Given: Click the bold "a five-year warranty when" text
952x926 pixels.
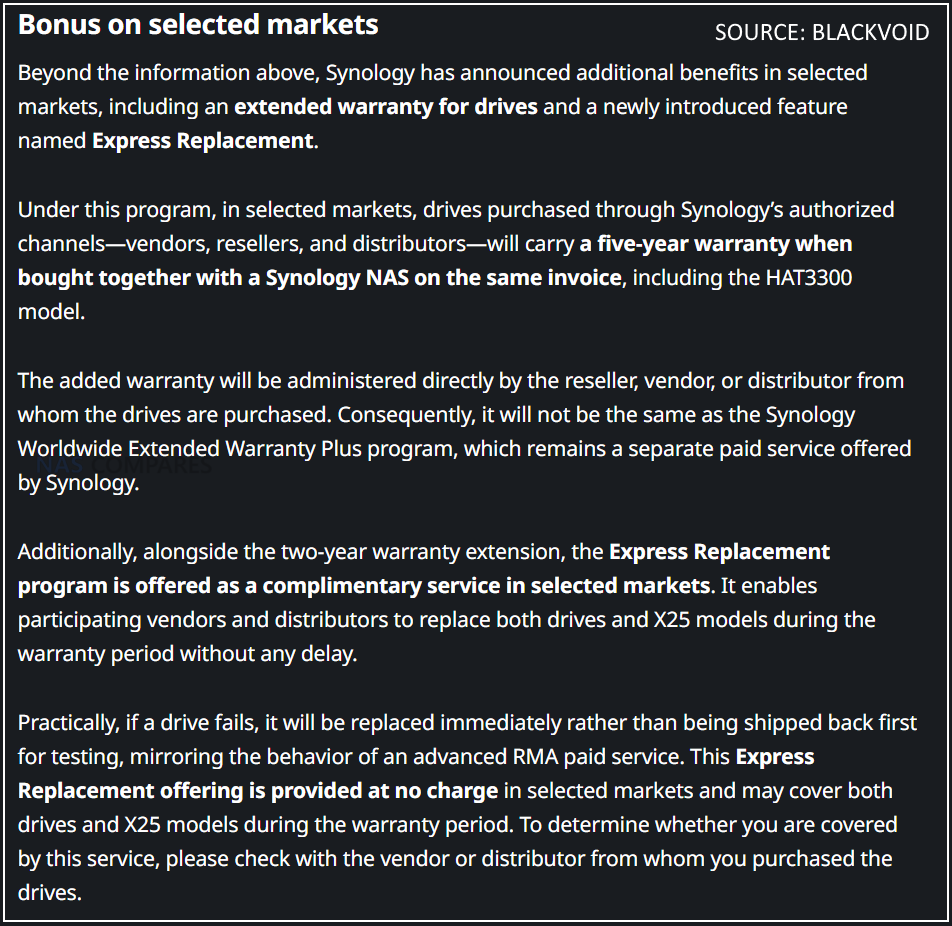Looking at the screenshot, I should point(716,244).
